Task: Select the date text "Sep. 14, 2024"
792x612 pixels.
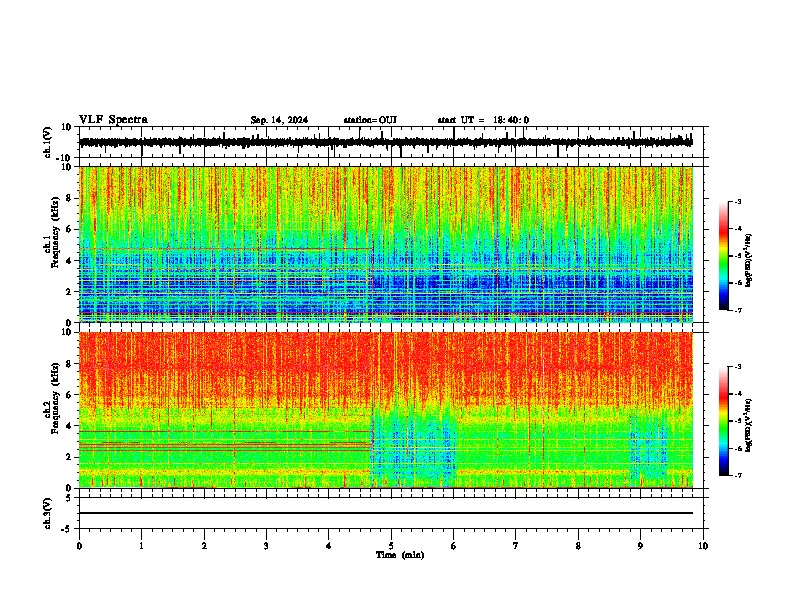Action: click(279, 120)
